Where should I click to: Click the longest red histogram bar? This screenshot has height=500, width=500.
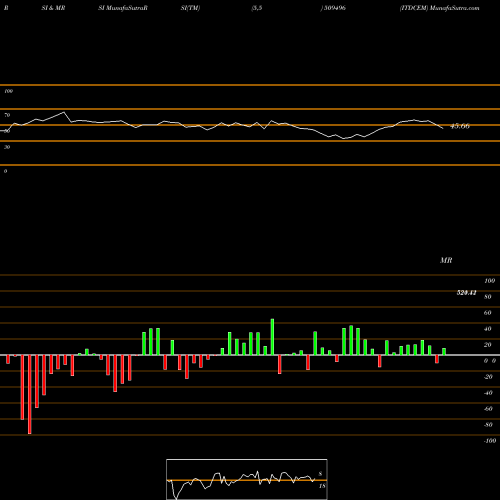30,394
